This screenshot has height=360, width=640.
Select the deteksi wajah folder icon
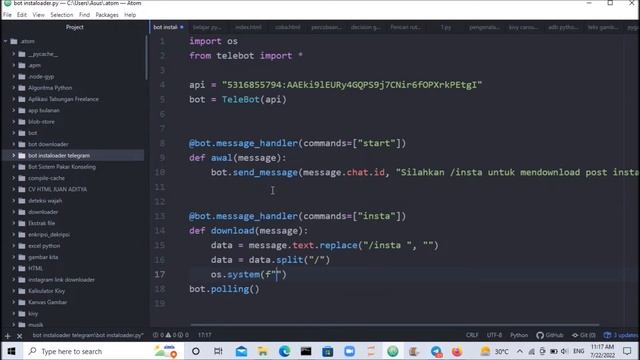pyautogui.click(x=22, y=201)
